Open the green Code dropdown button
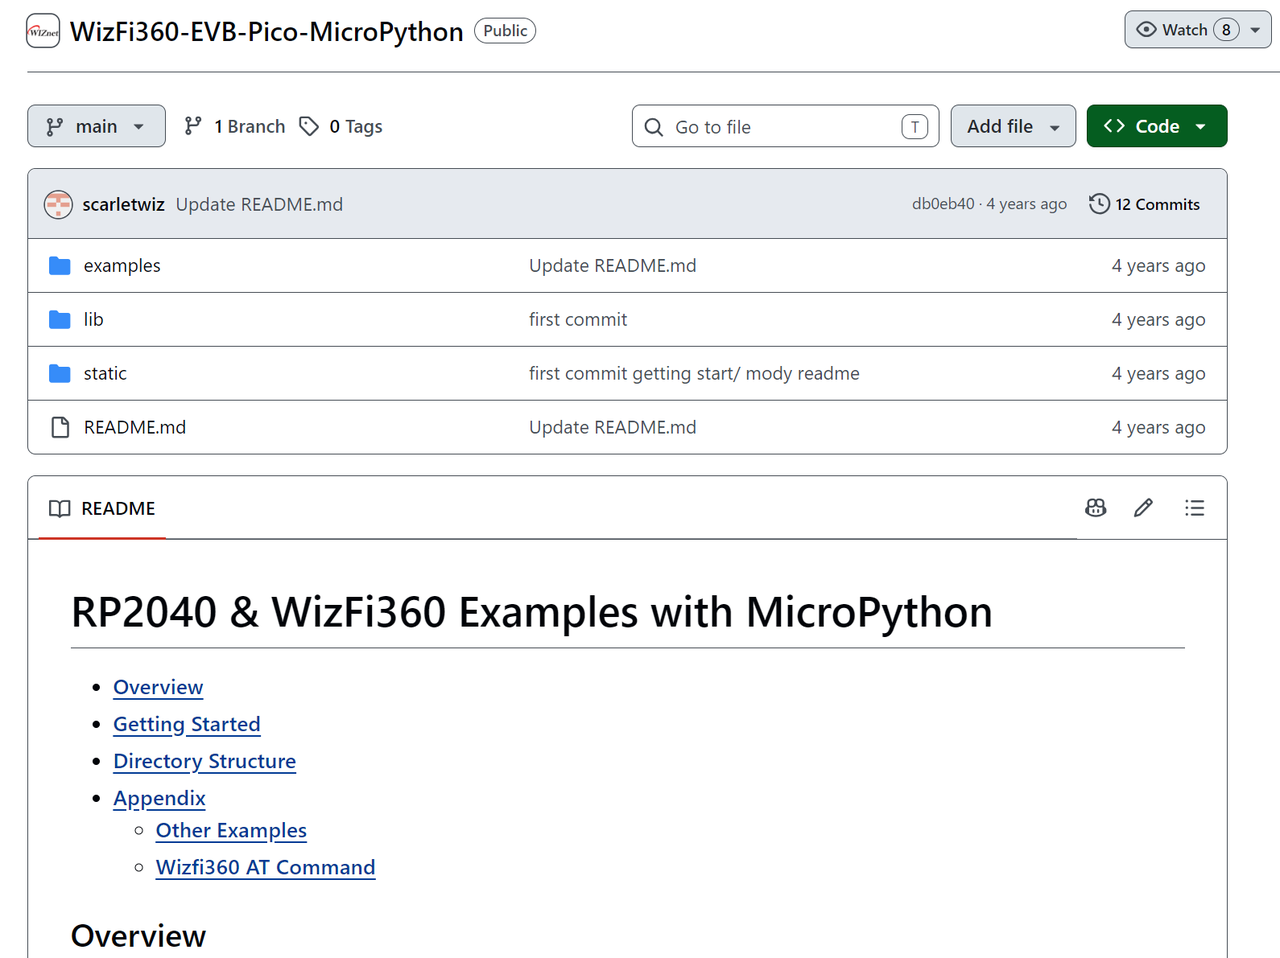 click(x=1157, y=126)
